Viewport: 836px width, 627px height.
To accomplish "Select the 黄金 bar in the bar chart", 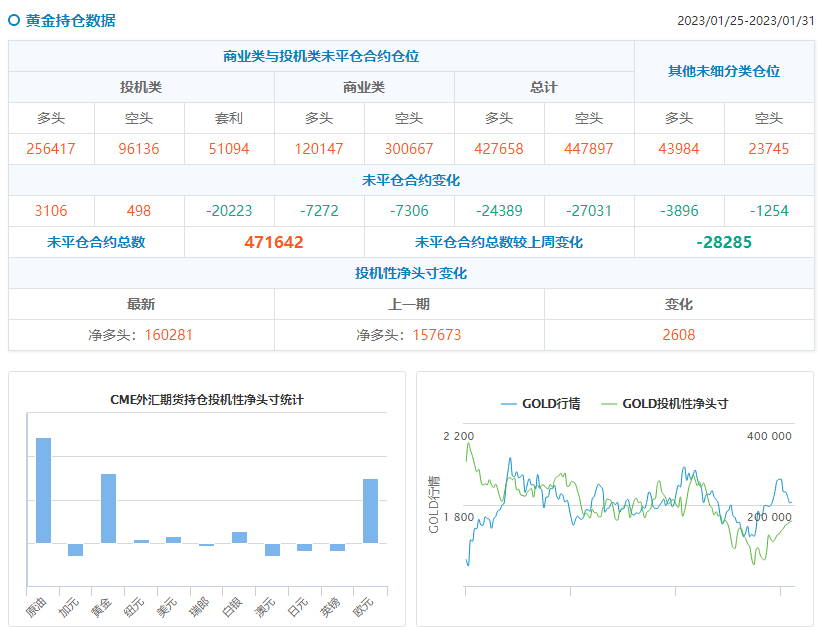I will 108,508.
